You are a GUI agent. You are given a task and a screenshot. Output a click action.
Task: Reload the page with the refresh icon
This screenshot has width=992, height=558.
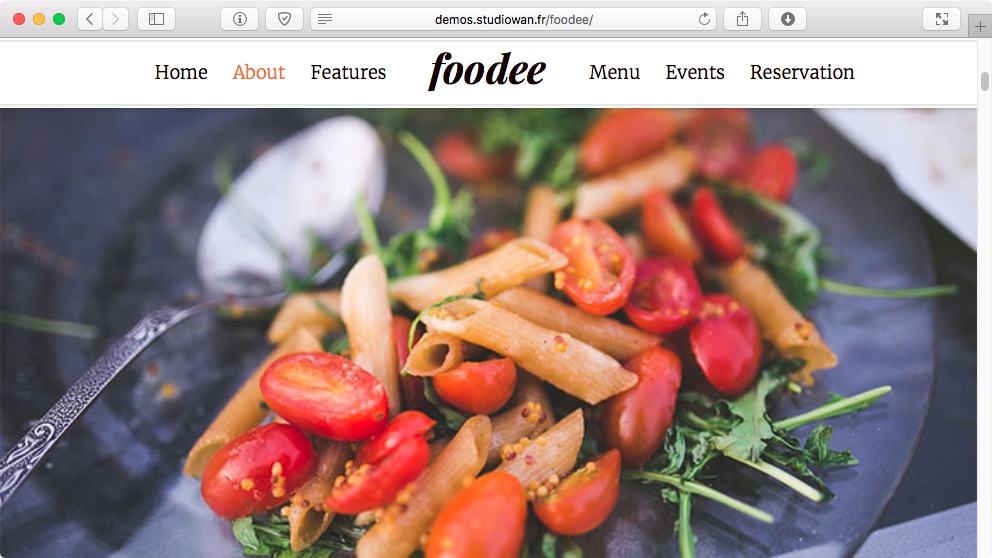tap(704, 20)
